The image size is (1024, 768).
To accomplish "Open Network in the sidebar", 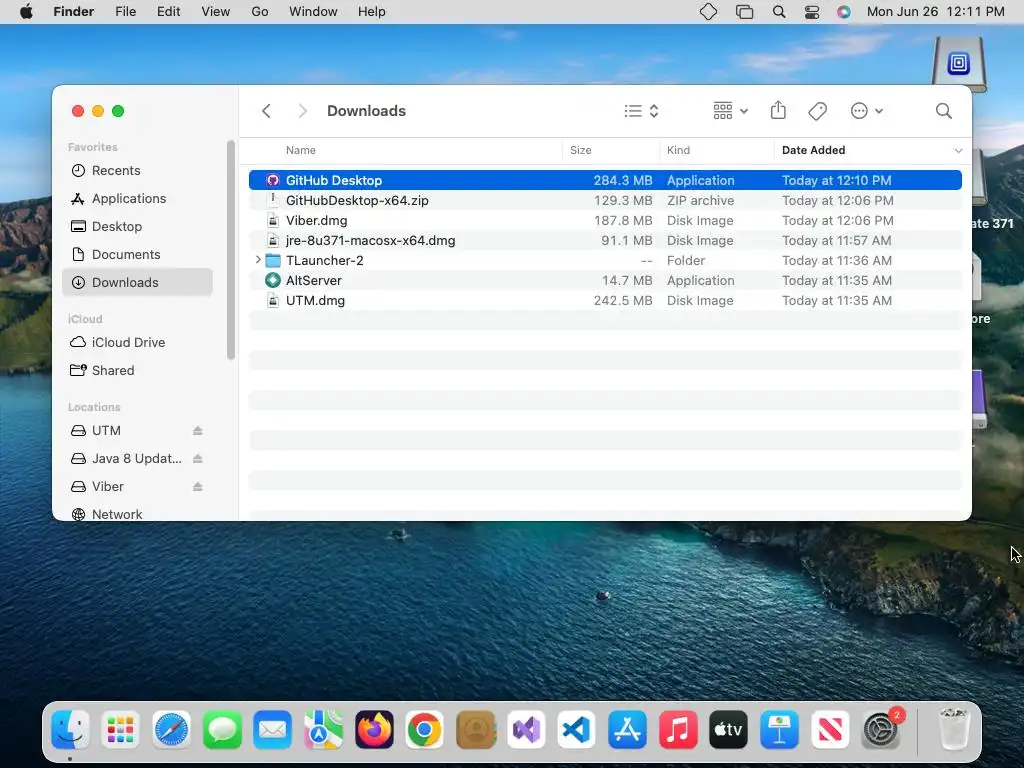I will pyautogui.click(x=137, y=514).
